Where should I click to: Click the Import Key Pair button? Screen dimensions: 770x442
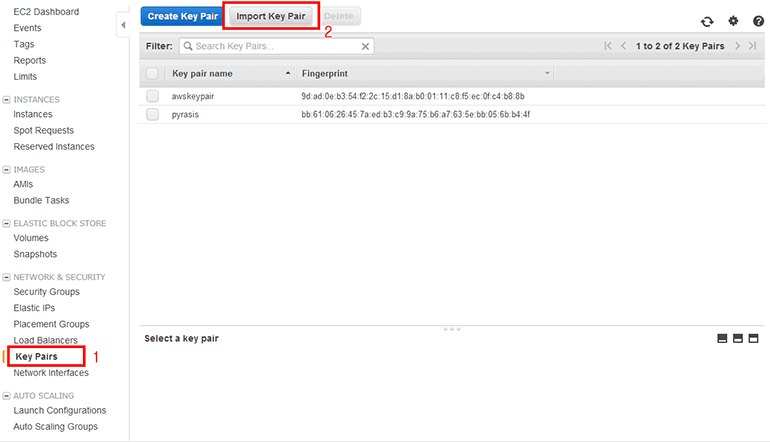[271, 16]
